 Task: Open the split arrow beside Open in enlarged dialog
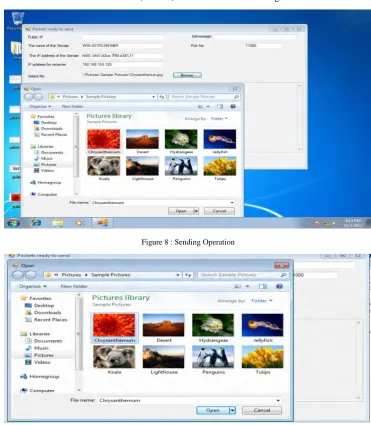[233, 410]
